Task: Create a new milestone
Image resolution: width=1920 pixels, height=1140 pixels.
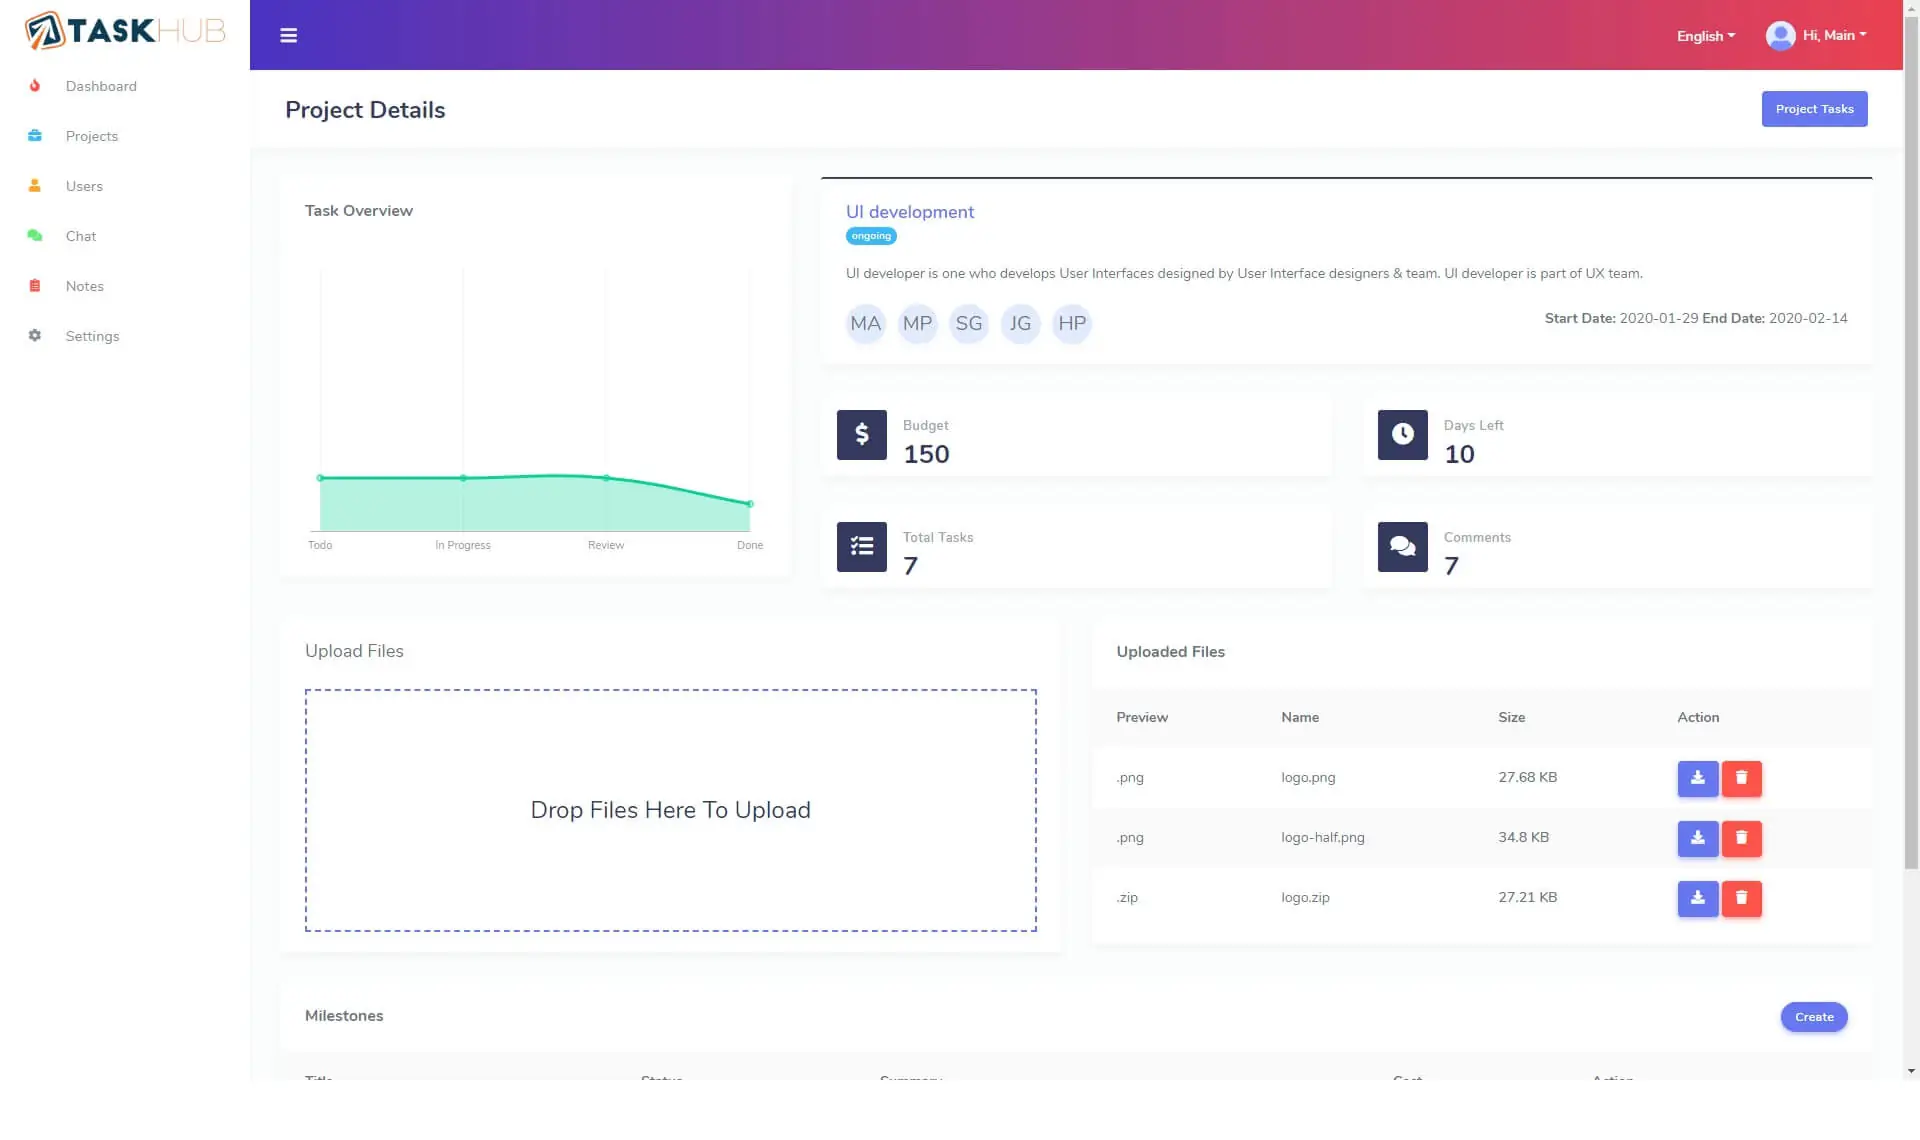Action: [1813, 1017]
